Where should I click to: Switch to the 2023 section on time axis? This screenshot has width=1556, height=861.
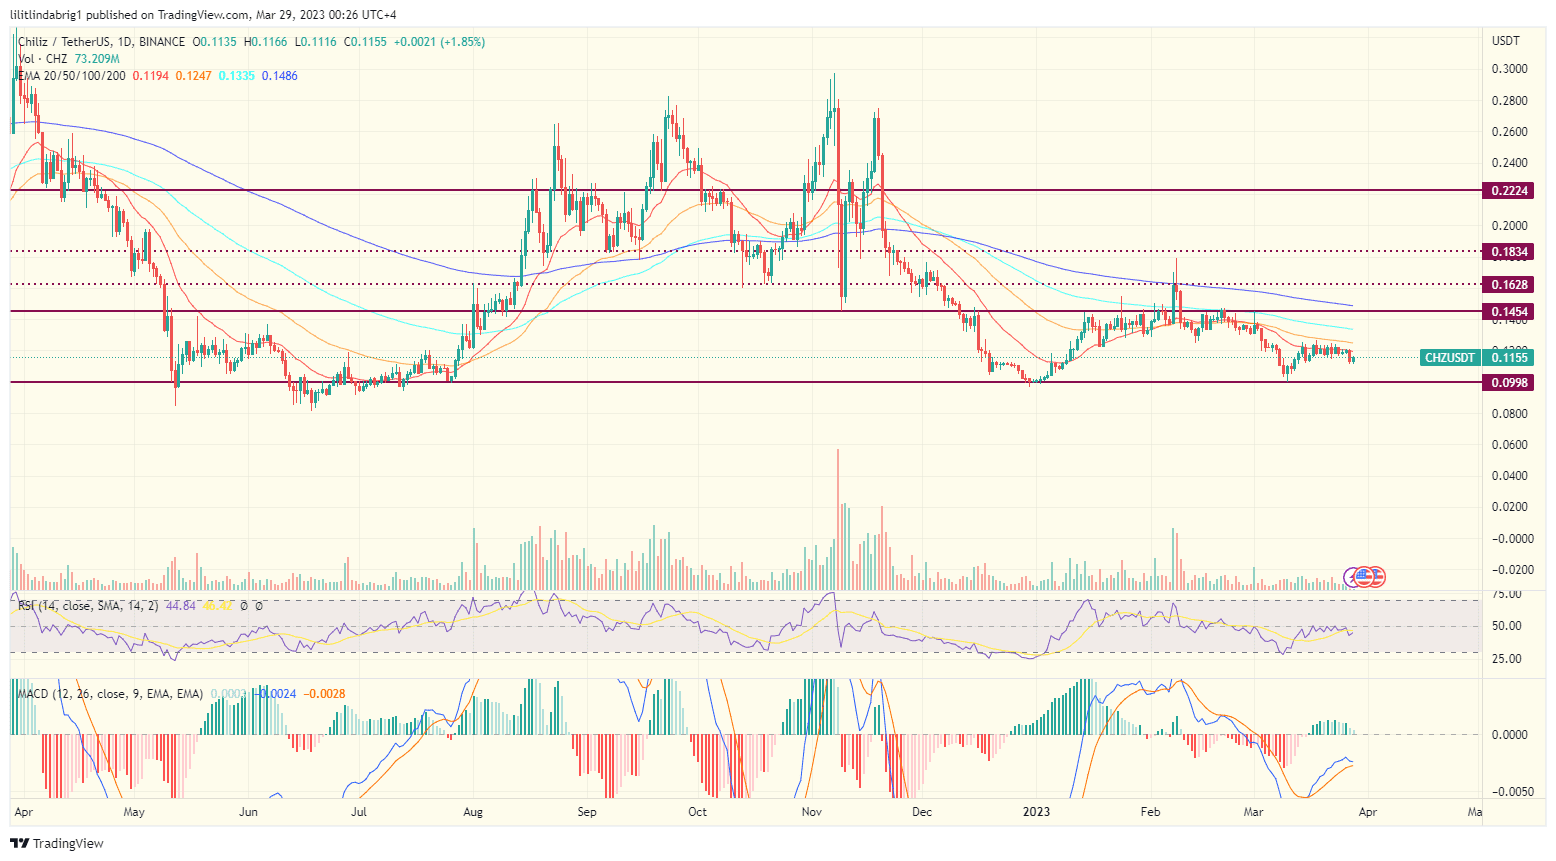tap(1036, 812)
